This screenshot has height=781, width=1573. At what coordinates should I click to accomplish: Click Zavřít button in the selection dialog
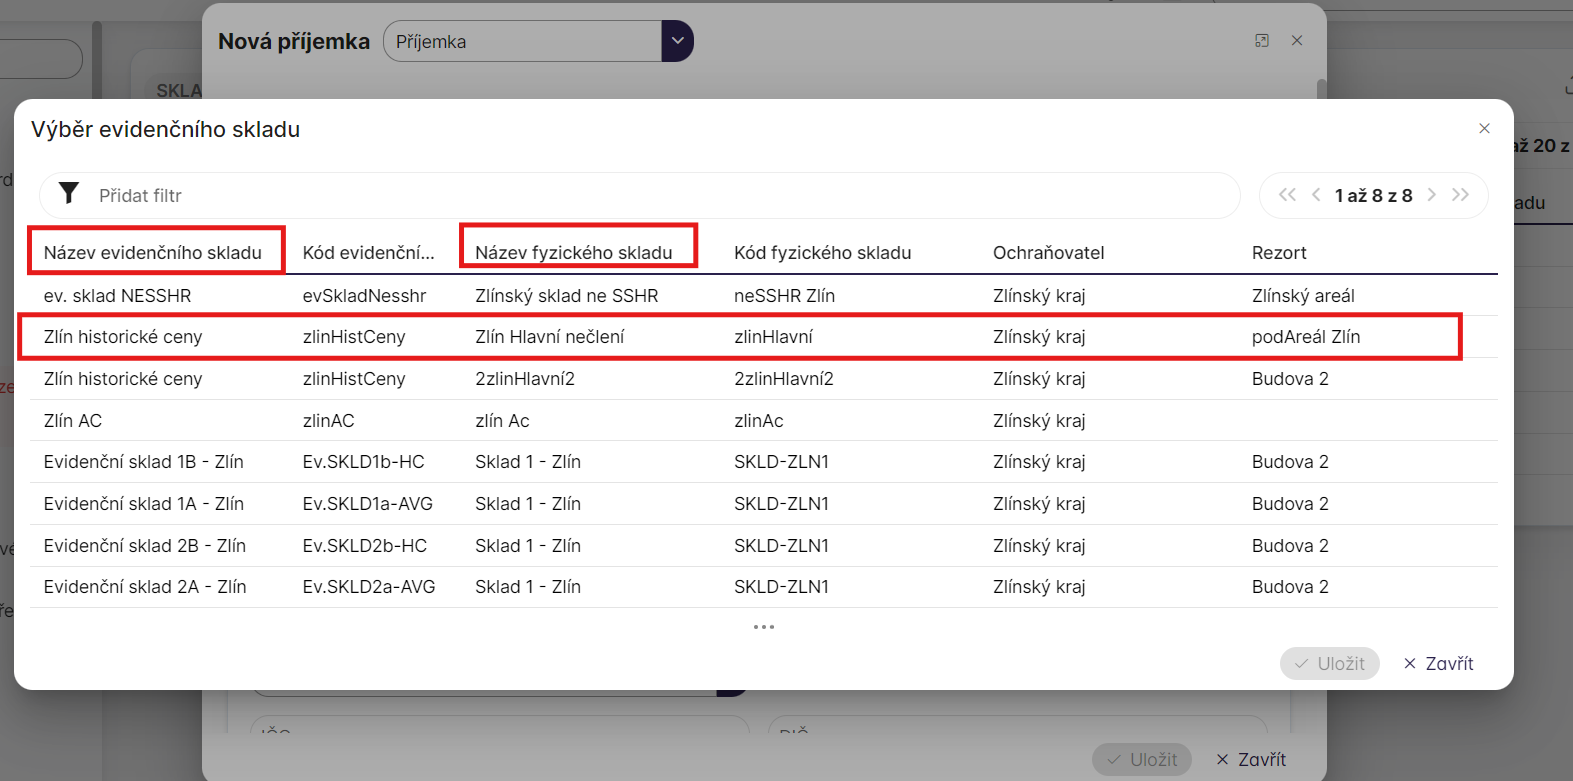(x=1438, y=664)
